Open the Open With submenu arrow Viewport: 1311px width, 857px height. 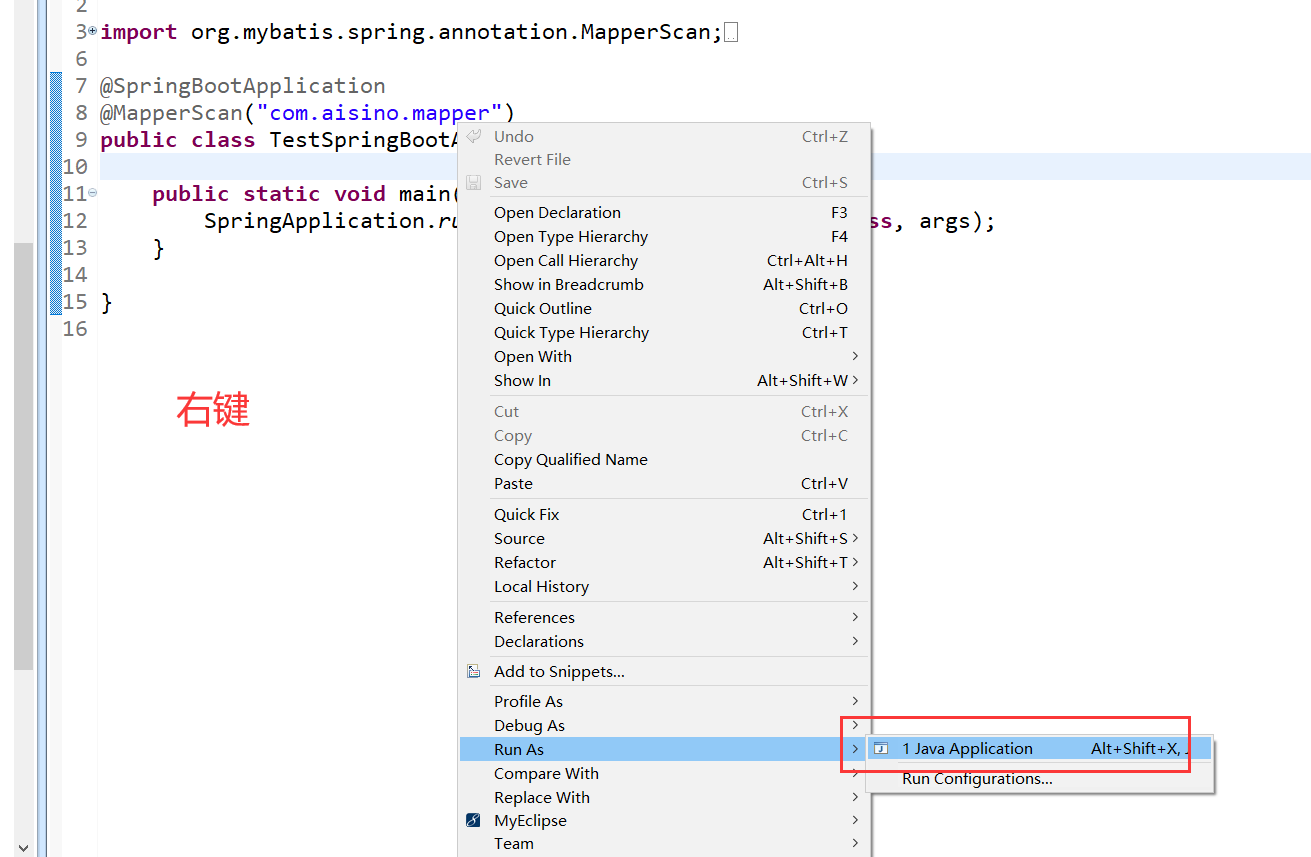point(855,356)
